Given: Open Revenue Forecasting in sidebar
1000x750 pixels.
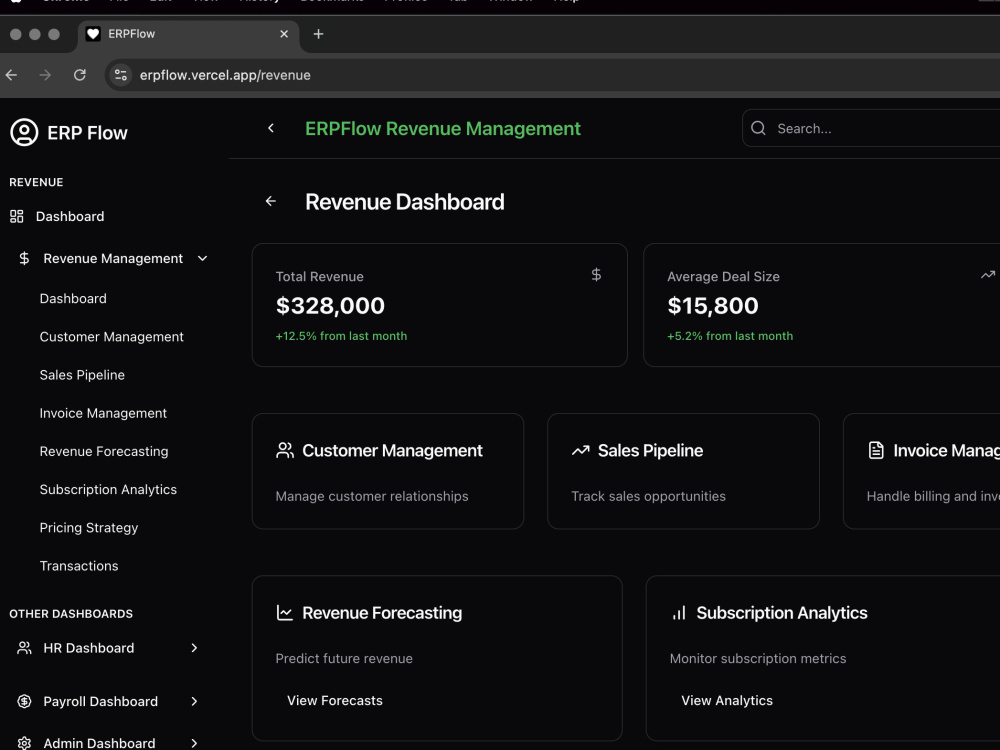Looking at the screenshot, I should (104, 452).
